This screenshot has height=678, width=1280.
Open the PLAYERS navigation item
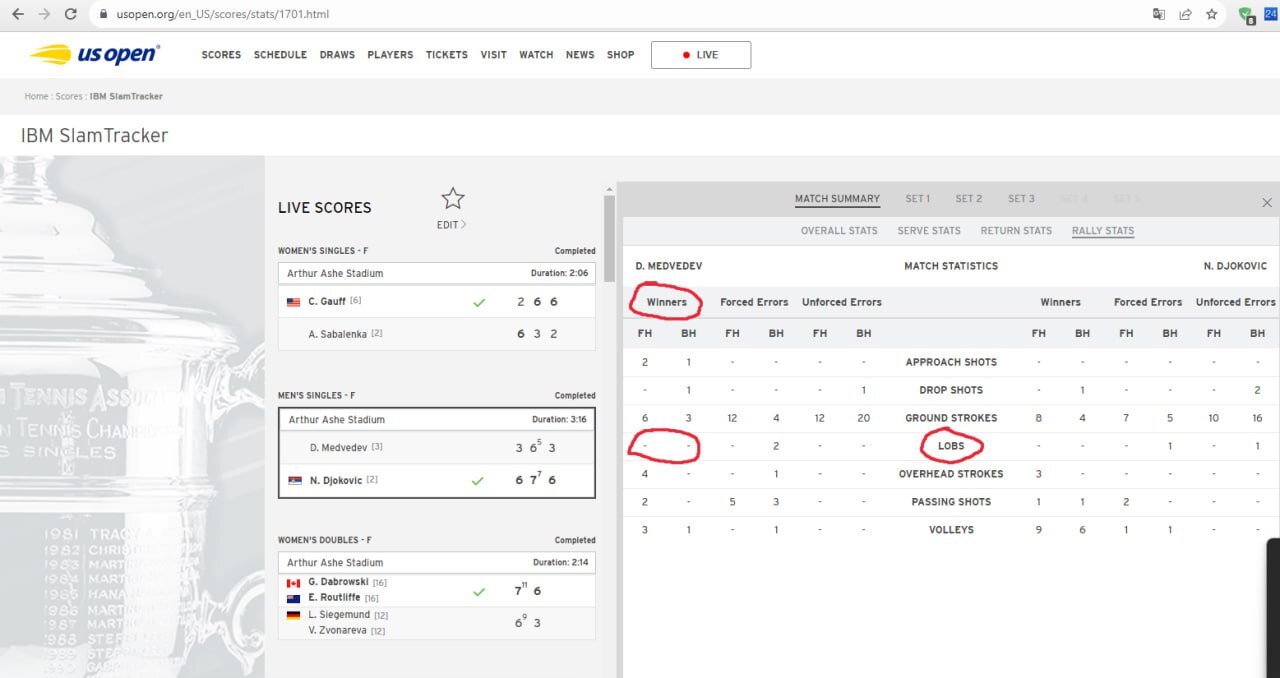pos(390,55)
